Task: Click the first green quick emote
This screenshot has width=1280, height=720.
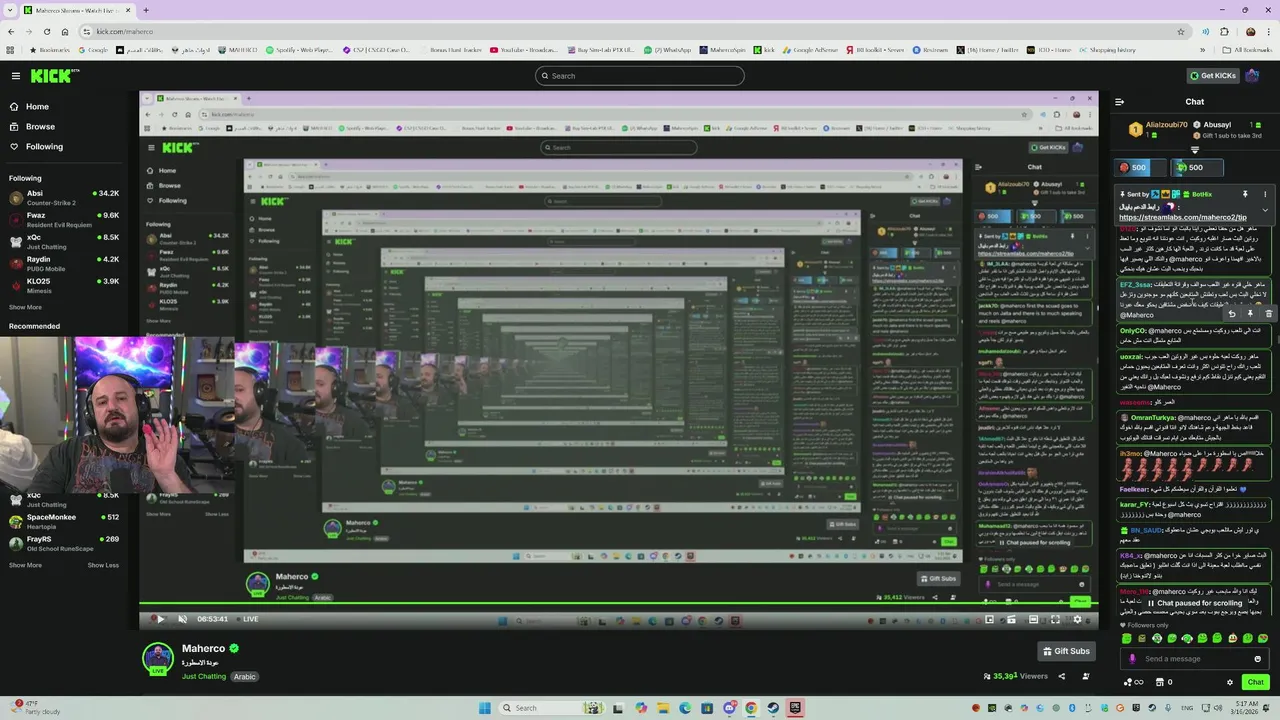Action: tap(1127, 638)
